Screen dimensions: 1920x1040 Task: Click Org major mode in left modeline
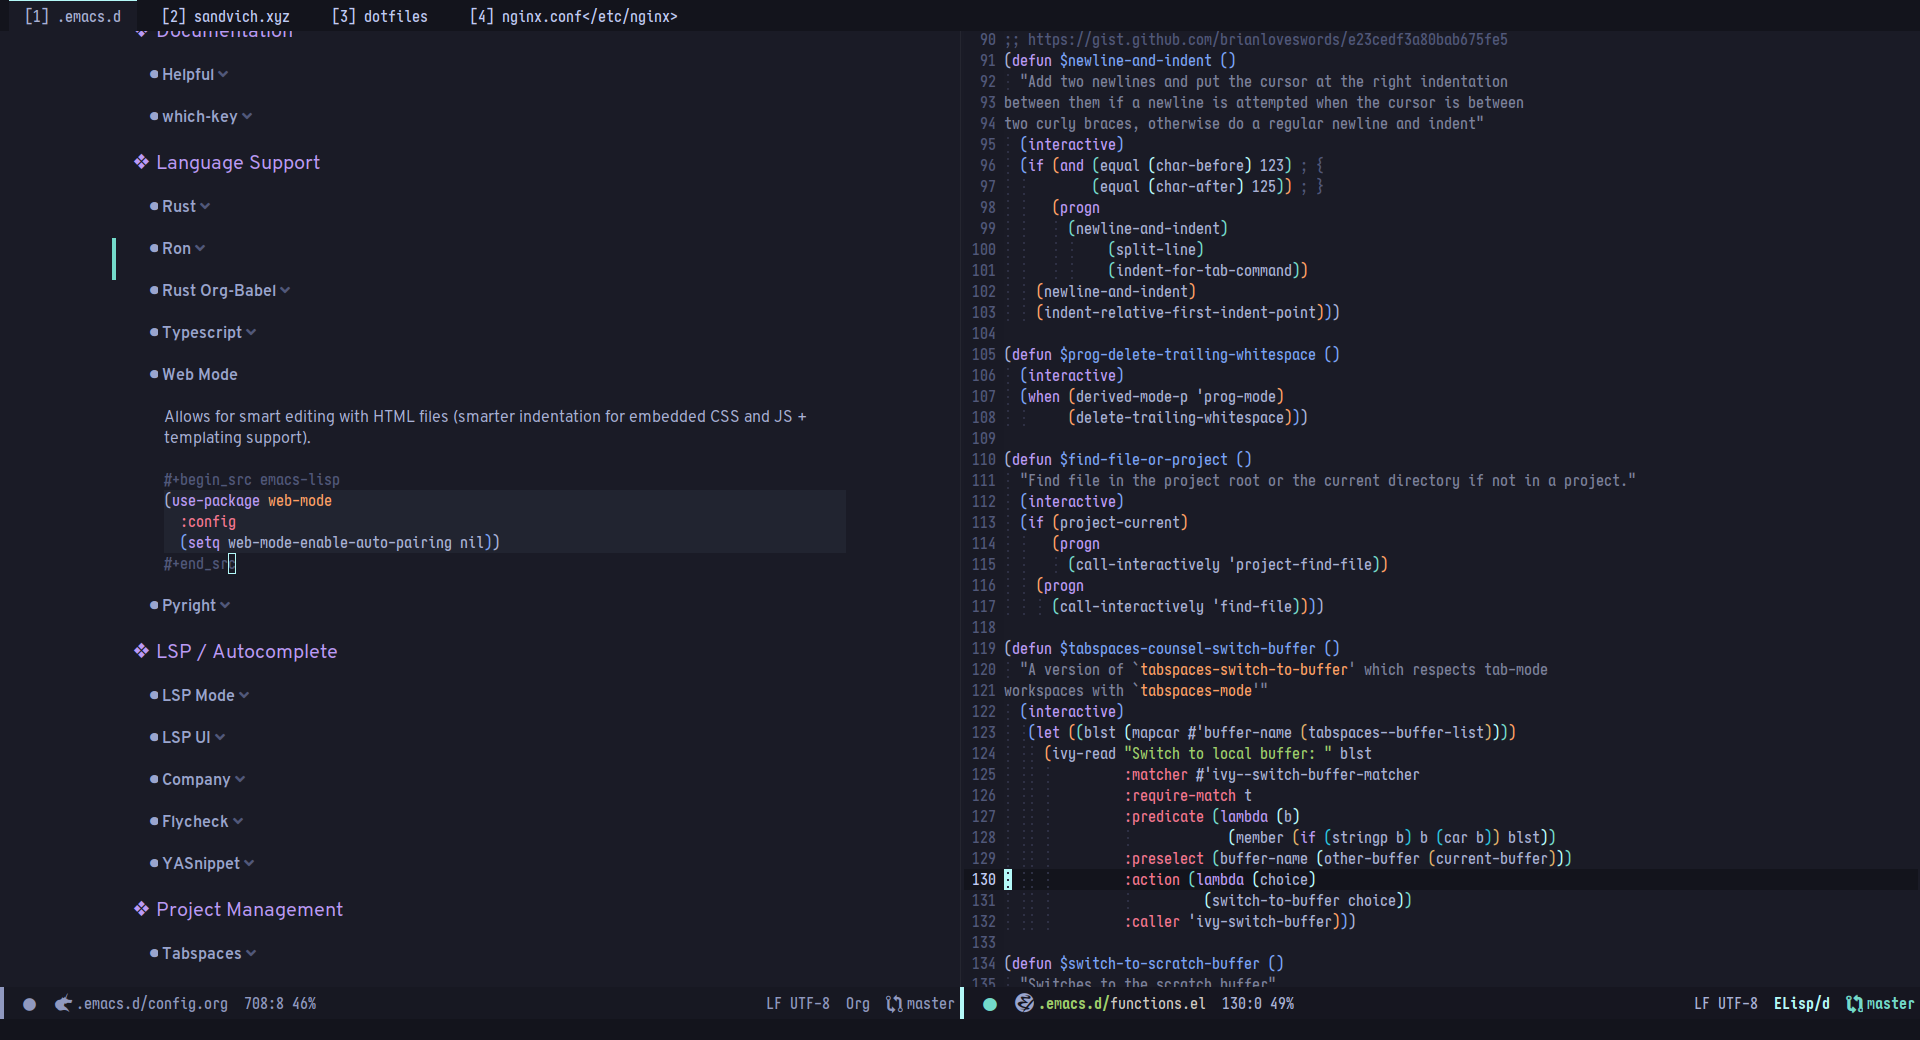(858, 1004)
